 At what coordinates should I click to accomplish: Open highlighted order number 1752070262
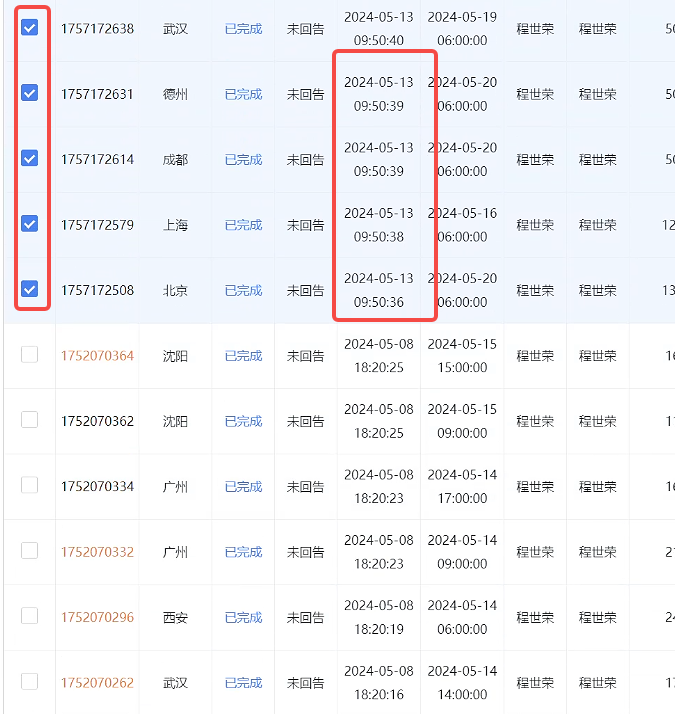pyautogui.click(x=97, y=683)
